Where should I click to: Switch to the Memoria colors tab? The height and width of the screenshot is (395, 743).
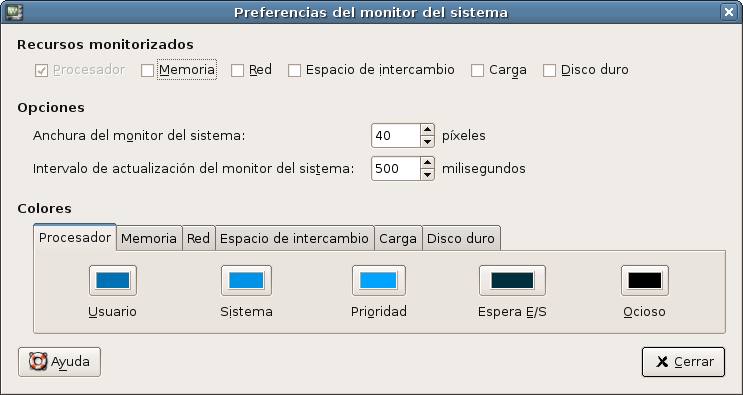(149, 238)
